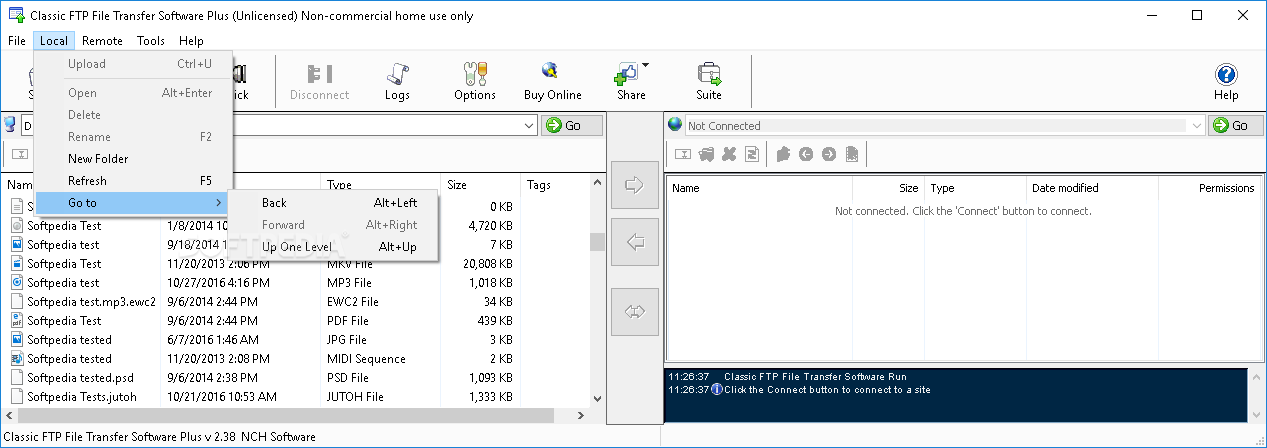Screen dimensions: 1267x448
Task: Click the remote delete X icon
Action: 729,154
